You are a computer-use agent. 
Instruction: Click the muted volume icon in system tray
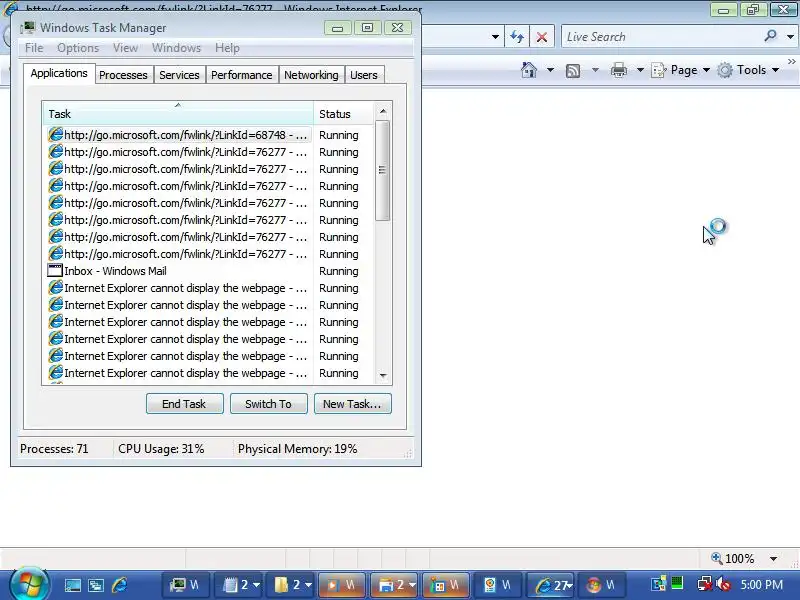click(723, 584)
